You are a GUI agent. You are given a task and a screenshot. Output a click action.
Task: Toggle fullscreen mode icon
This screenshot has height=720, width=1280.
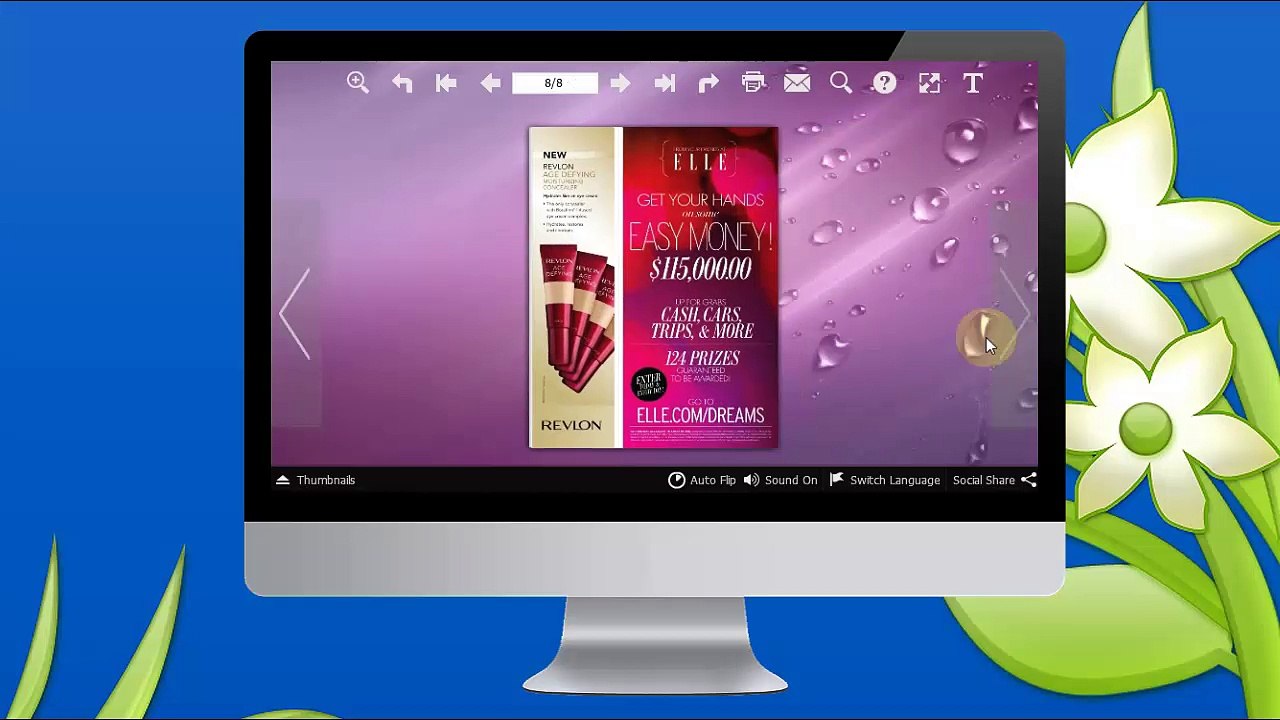pyautogui.click(x=929, y=83)
